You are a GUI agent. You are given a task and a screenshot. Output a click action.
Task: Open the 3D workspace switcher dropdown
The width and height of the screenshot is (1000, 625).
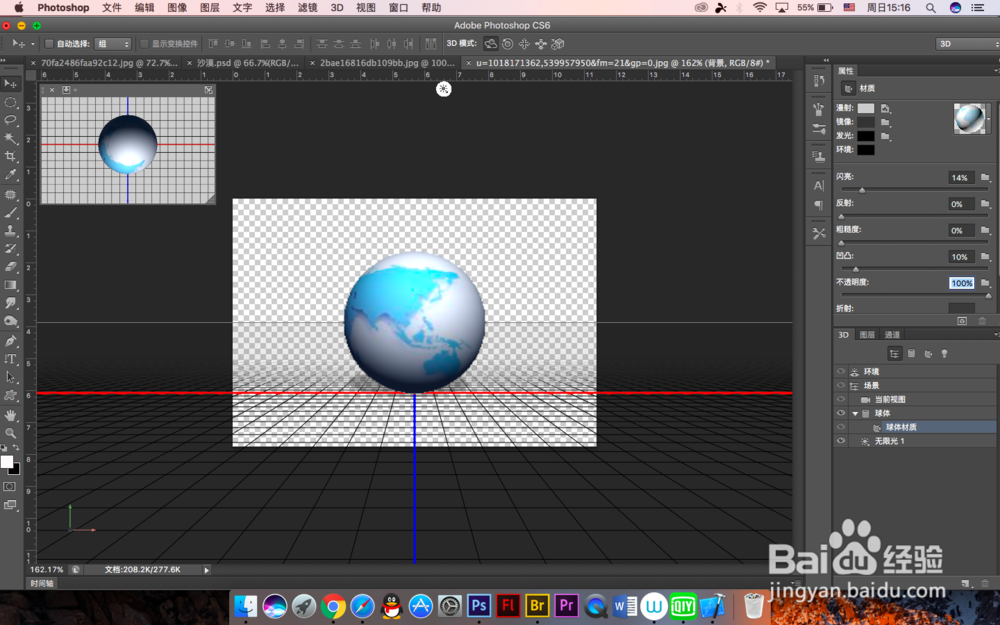tap(967, 44)
